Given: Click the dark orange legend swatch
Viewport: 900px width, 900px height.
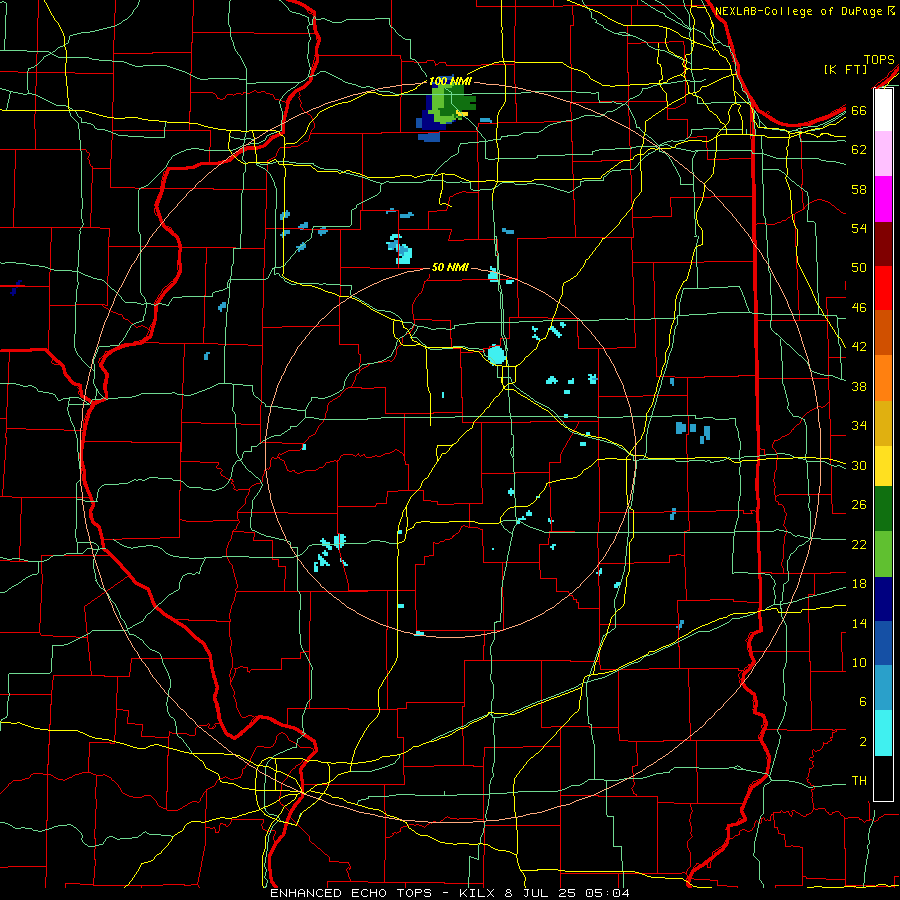Looking at the screenshot, I should [883, 333].
